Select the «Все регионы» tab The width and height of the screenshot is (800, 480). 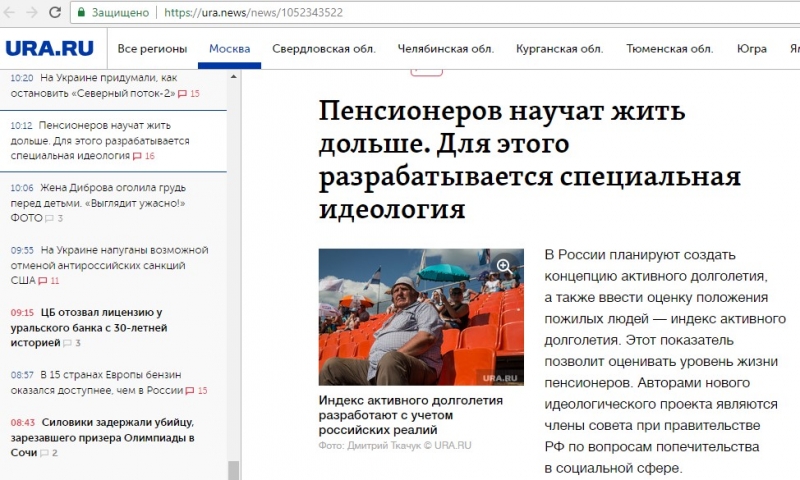coord(152,49)
